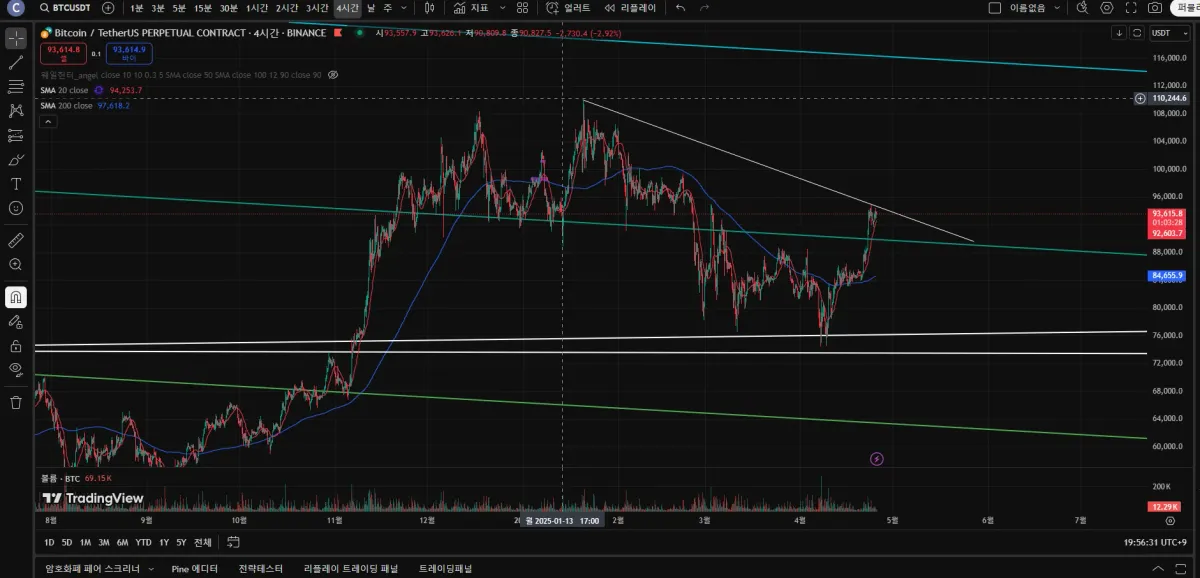Select the 5분 timeframe
The image size is (1200, 578).
point(179,8)
